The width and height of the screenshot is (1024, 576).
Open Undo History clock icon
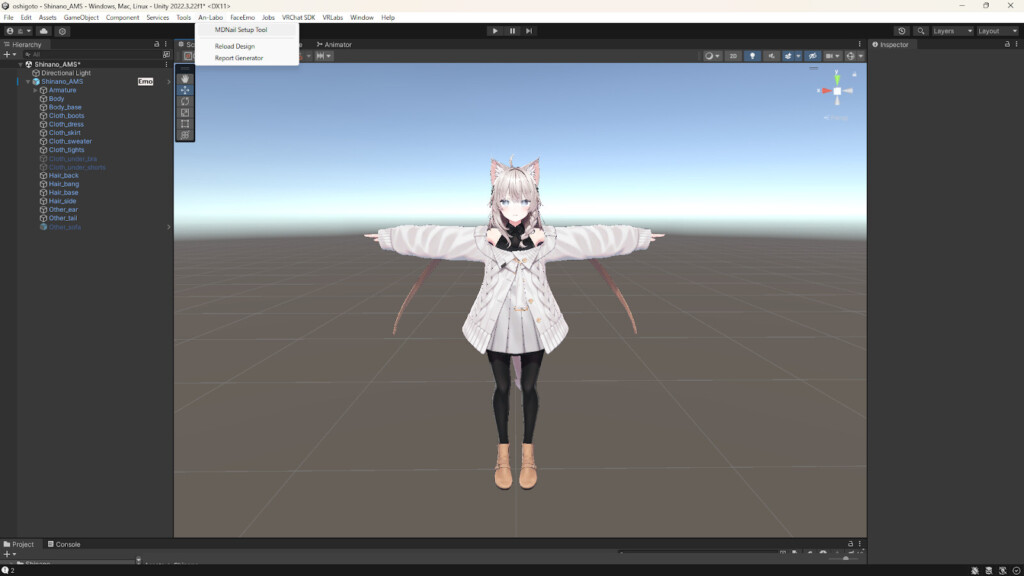[x=902, y=31]
